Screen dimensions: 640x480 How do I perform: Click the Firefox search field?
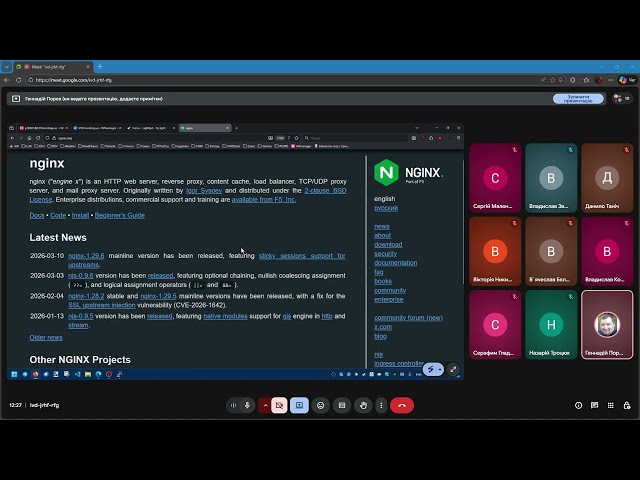(x=355, y=138)
